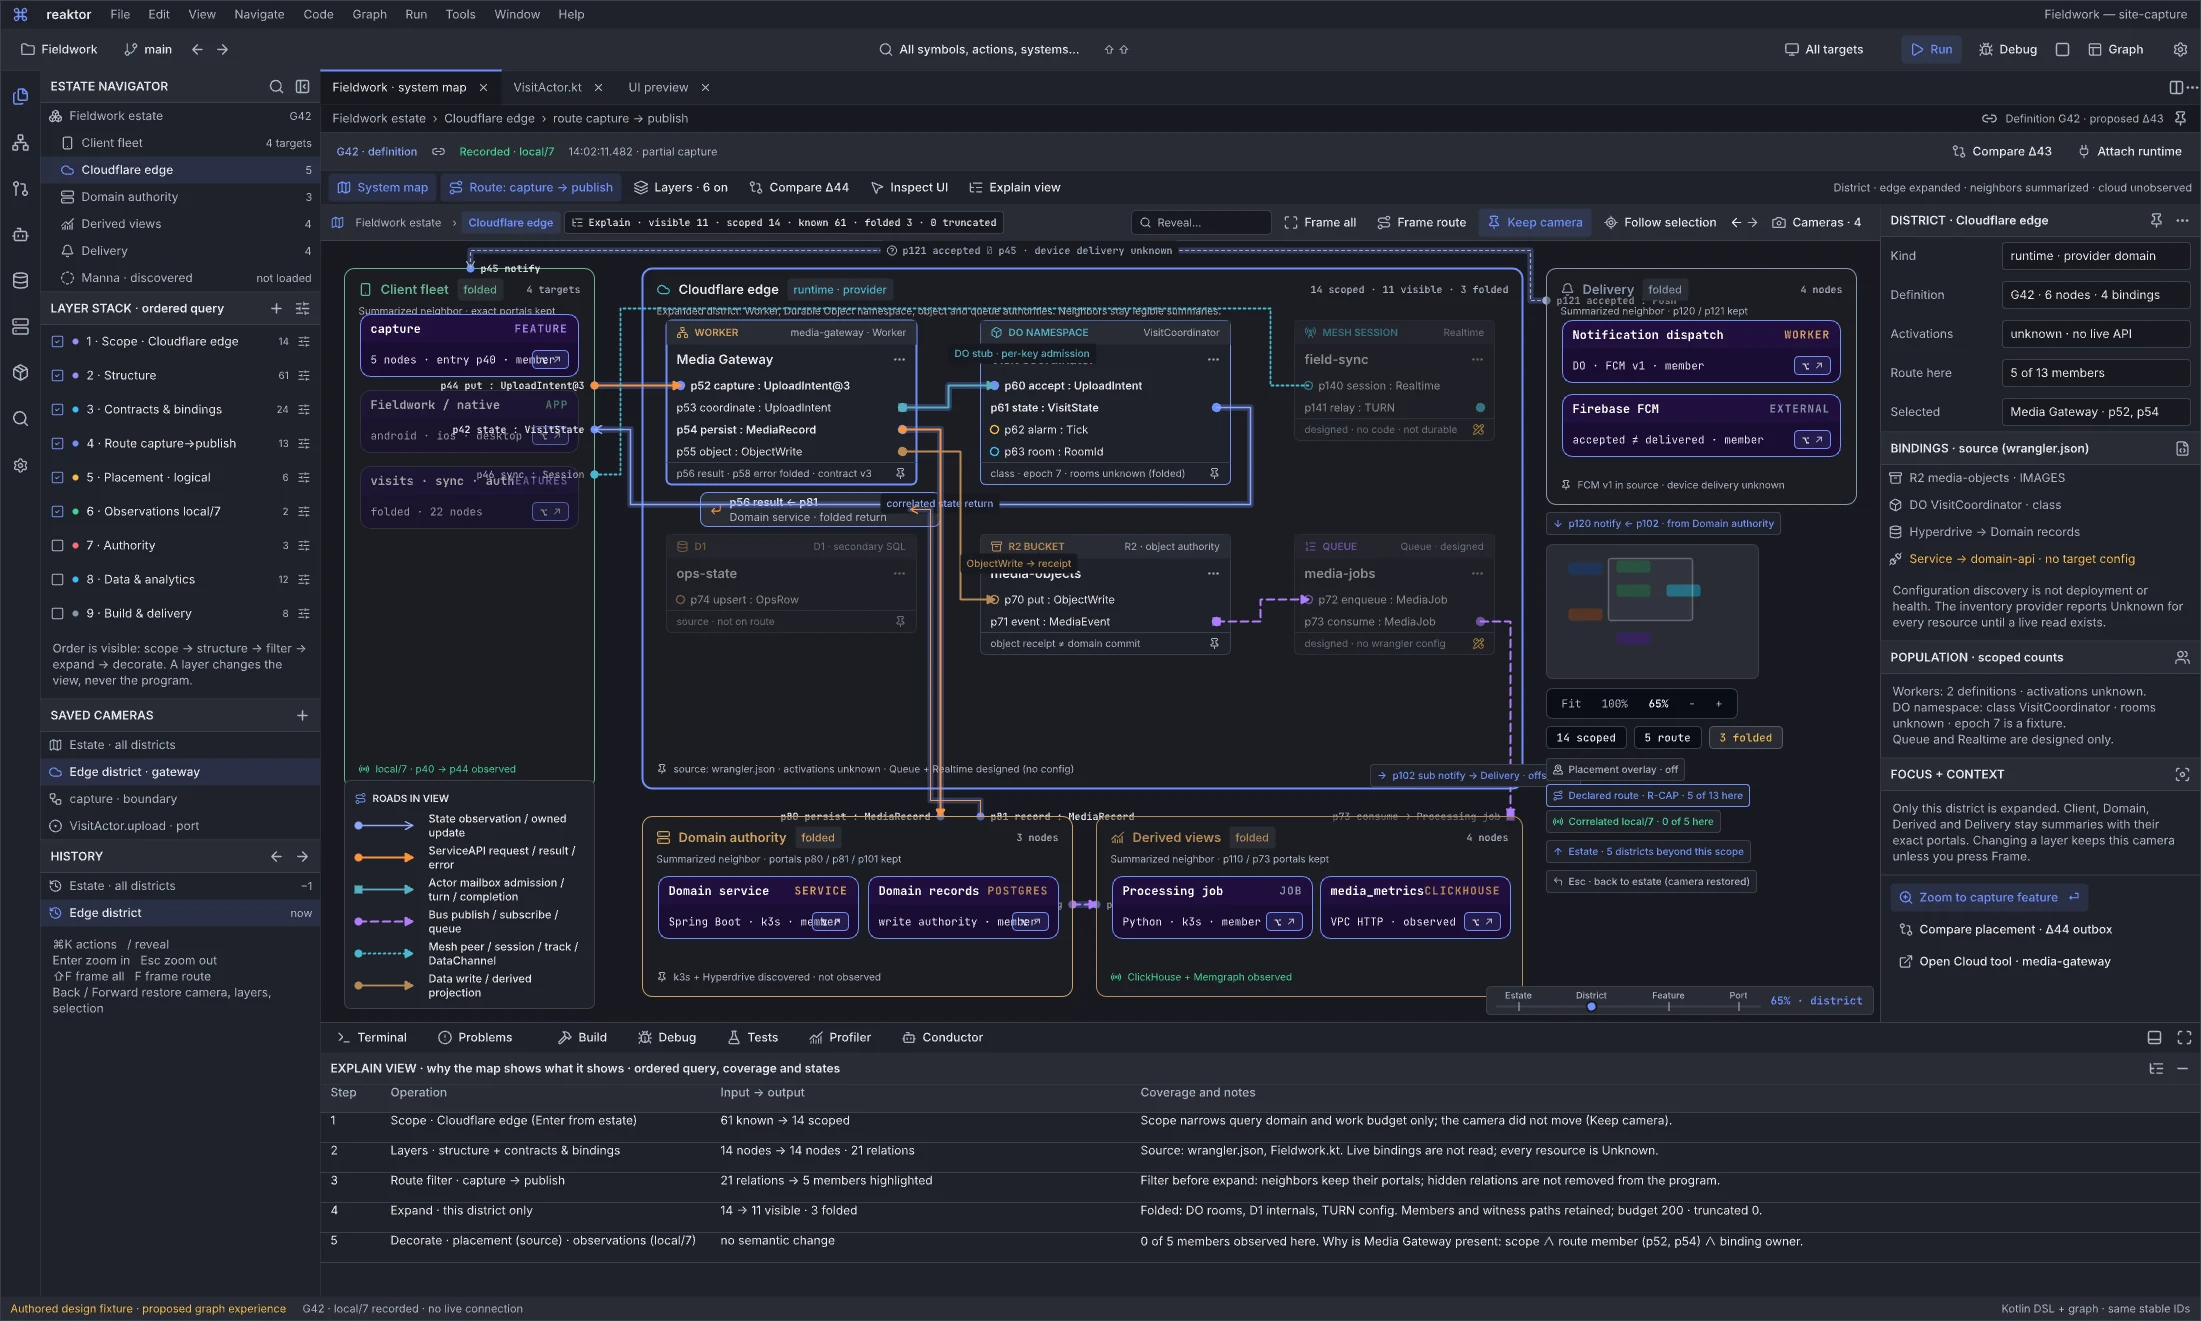Image resolution: width=2201 pixels, height=1321 pixels.
Task: Go back in History panel
Action: tap(276, 856)
